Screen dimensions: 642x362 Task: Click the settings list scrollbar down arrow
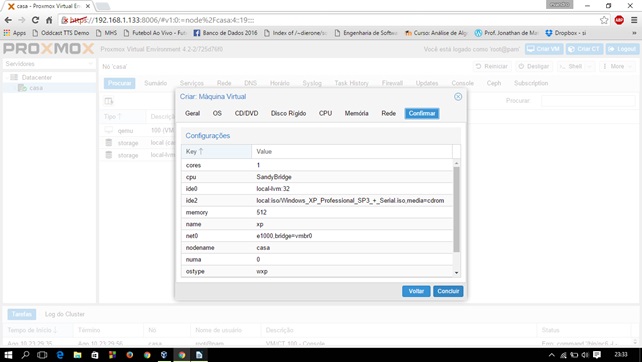[457, 273]
